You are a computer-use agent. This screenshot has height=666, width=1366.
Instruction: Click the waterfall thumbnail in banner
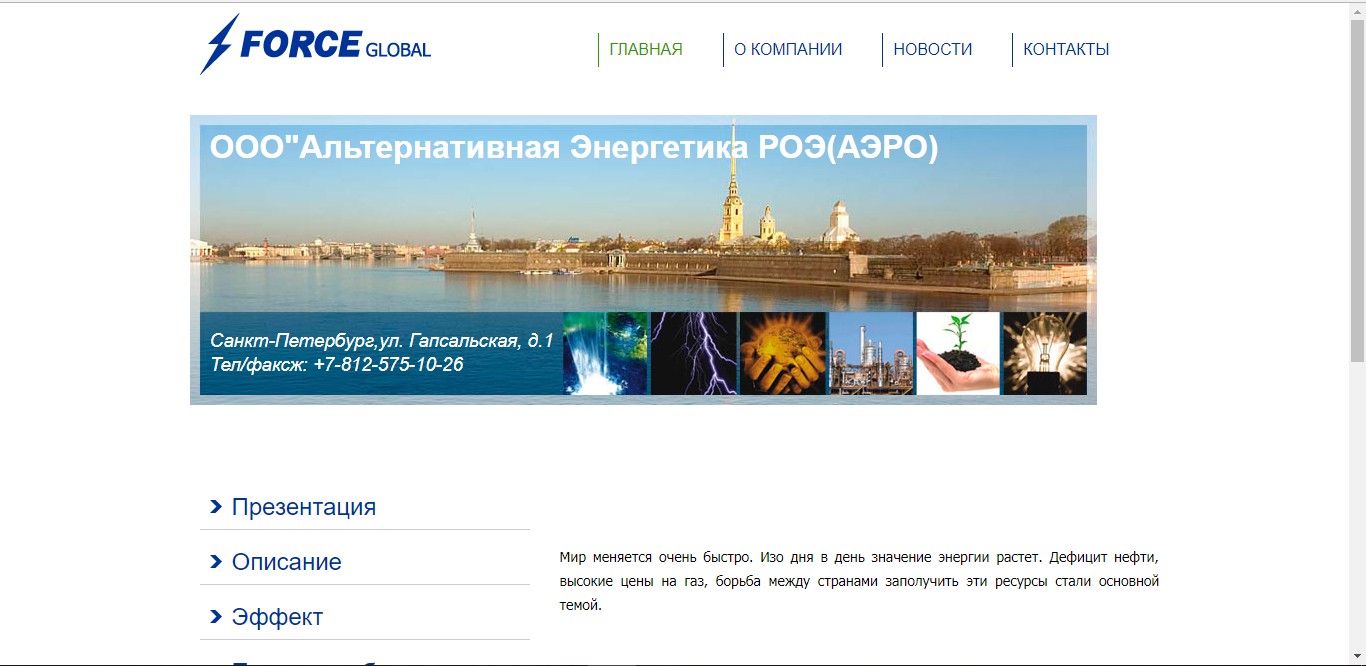(605, 353)
